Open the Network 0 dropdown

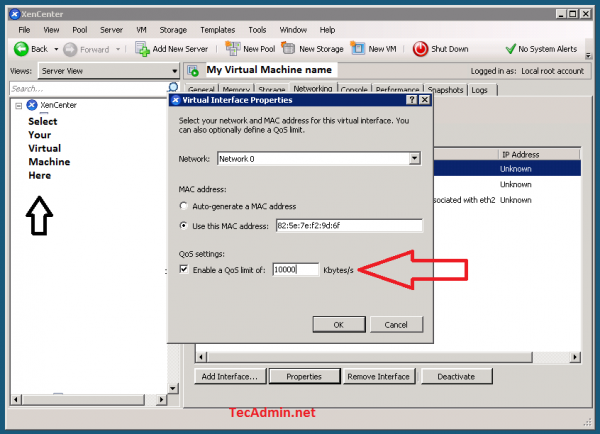414,159
